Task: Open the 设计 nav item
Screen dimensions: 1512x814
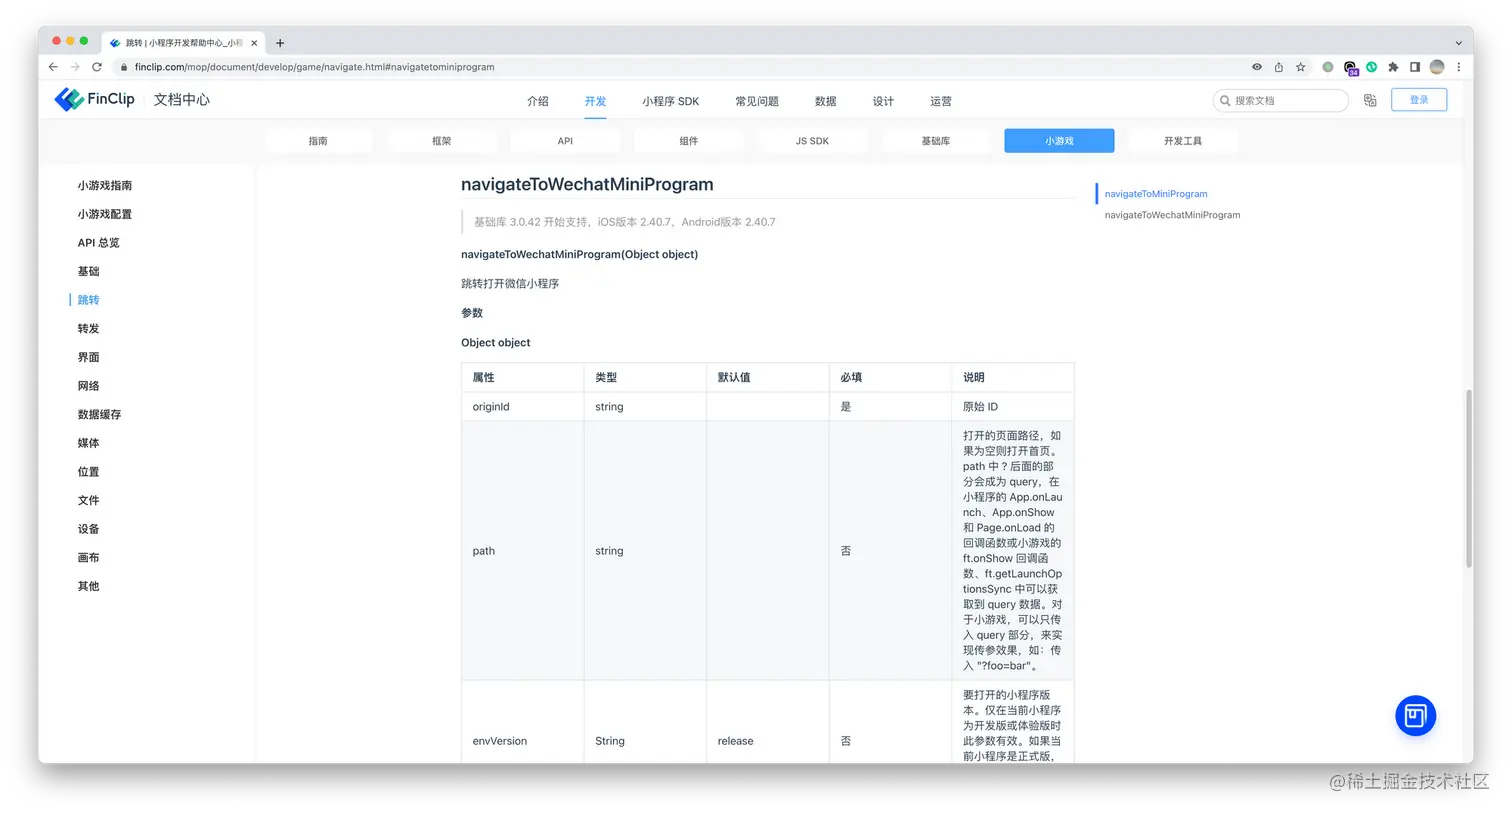Action: 883,101
